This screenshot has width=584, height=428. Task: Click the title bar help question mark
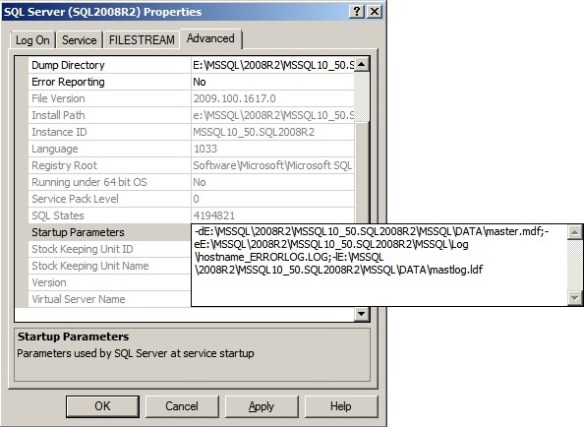pyautogui.click(x=356, y=12)
